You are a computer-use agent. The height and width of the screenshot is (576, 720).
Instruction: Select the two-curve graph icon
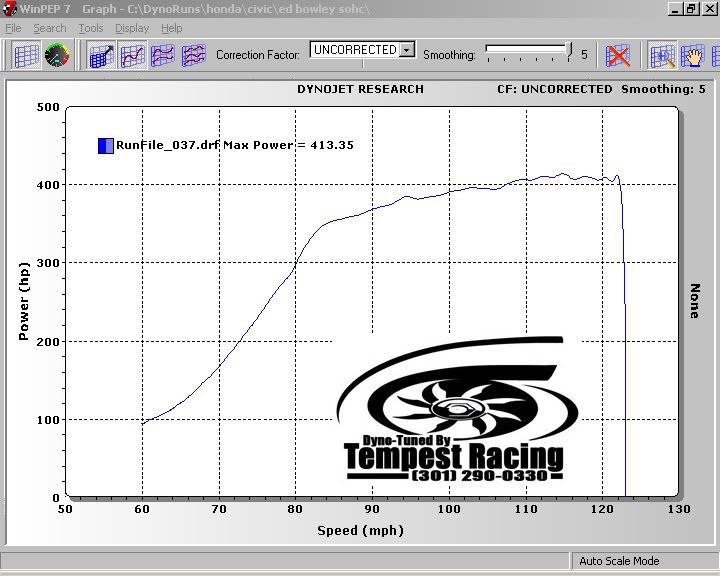(x=163, y=56)
